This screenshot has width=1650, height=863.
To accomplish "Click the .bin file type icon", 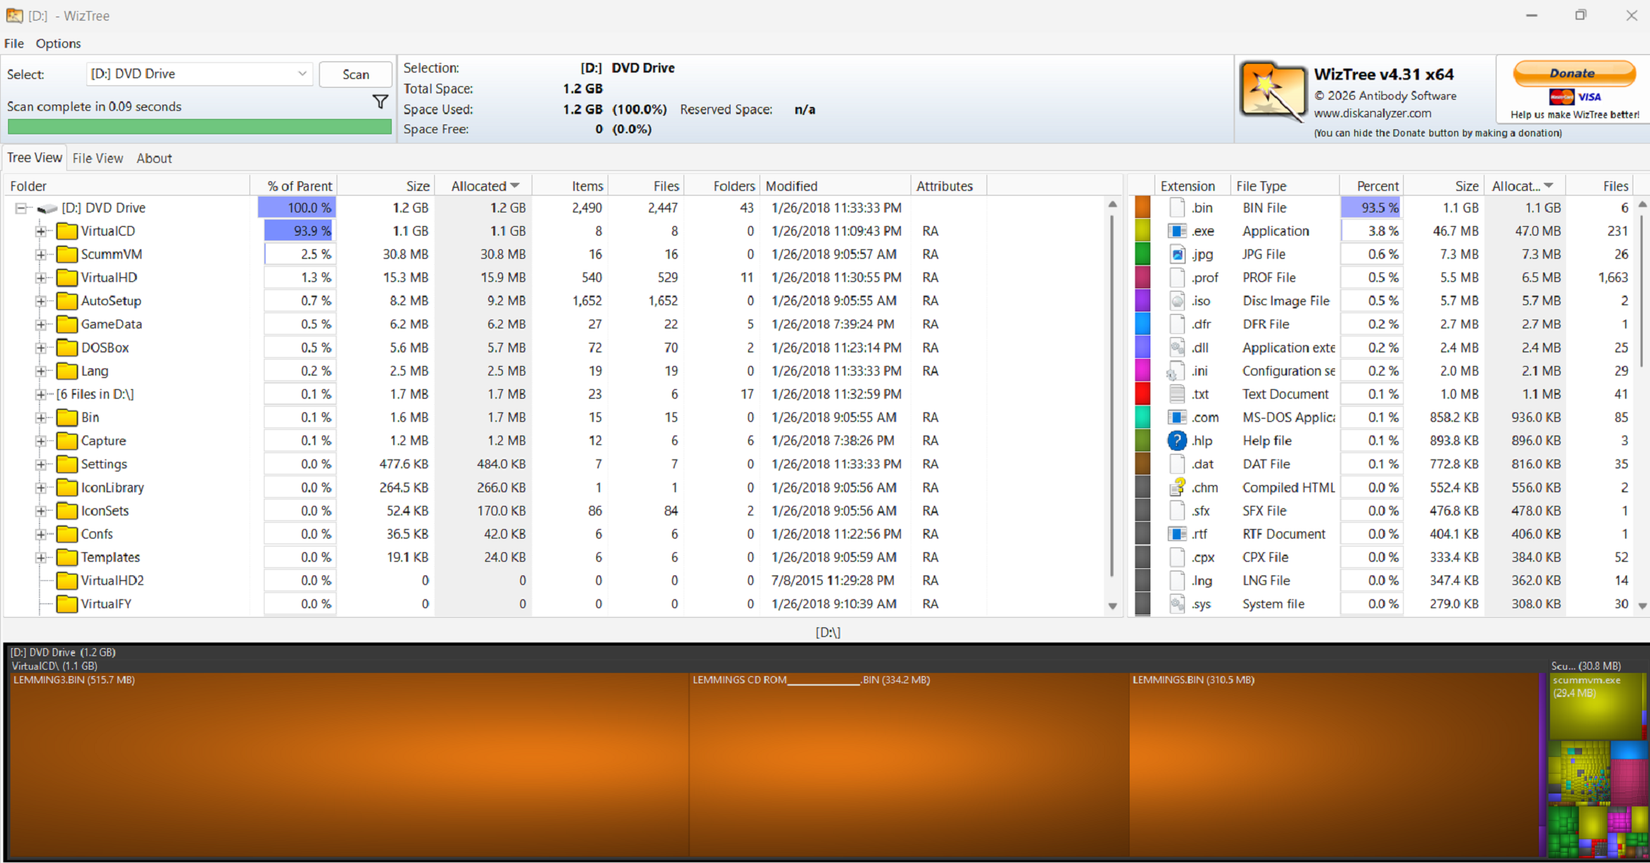I will point(1177,208).
